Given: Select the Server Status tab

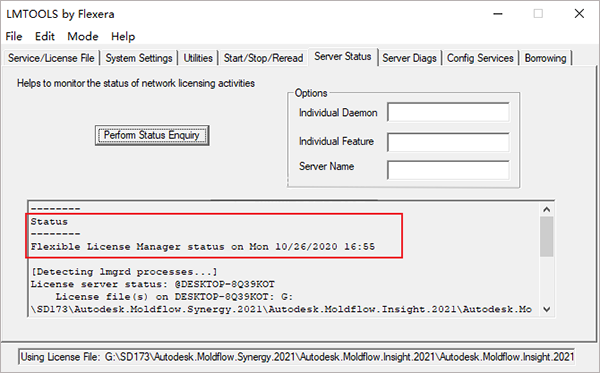Looking at the screenshot, I should pyautogui.click(x=342, y=57).
